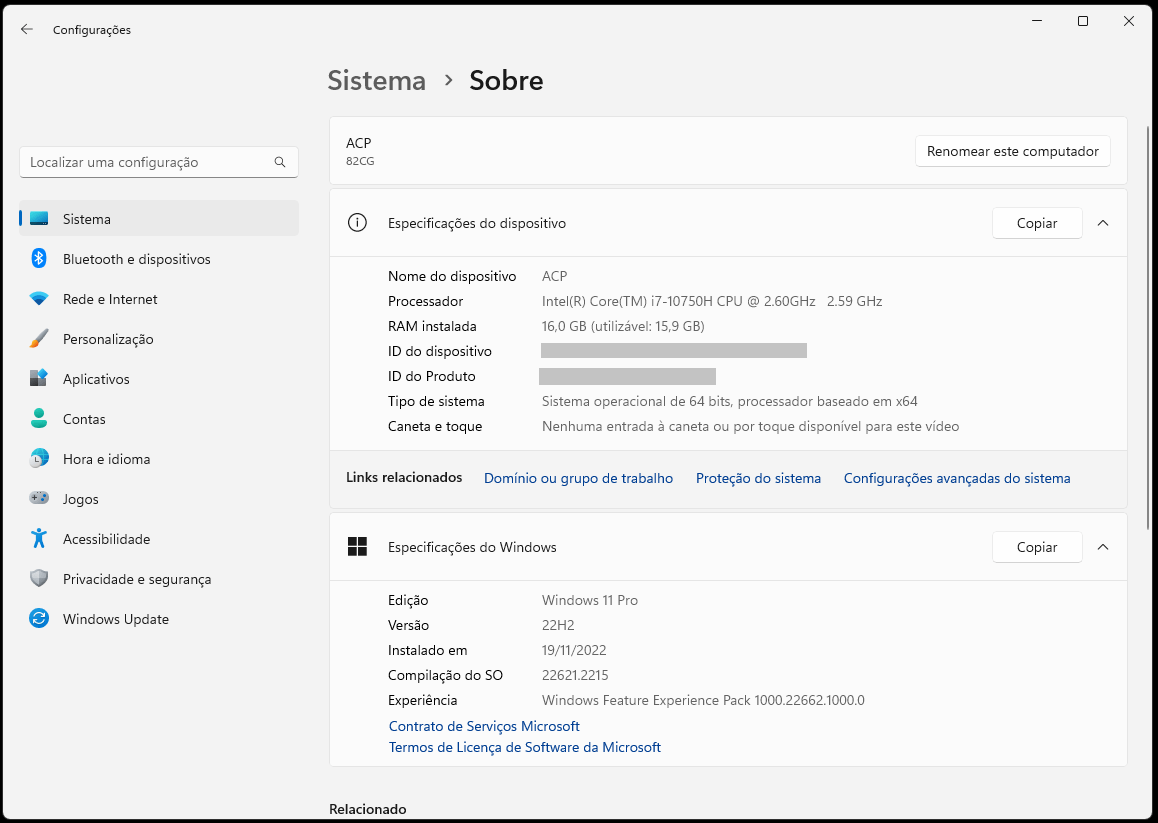This screenshot has width=1158, height=823.
Task: Click the OS build 22621.2215
Action: click(x=575, y=676)
